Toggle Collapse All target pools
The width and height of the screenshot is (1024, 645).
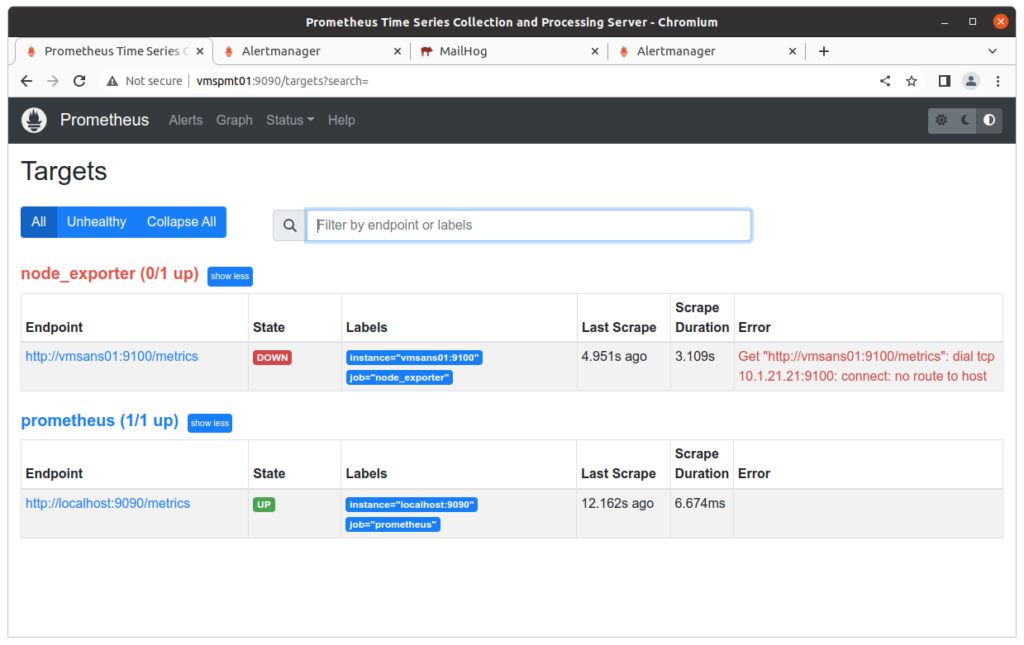pos(182,222)
